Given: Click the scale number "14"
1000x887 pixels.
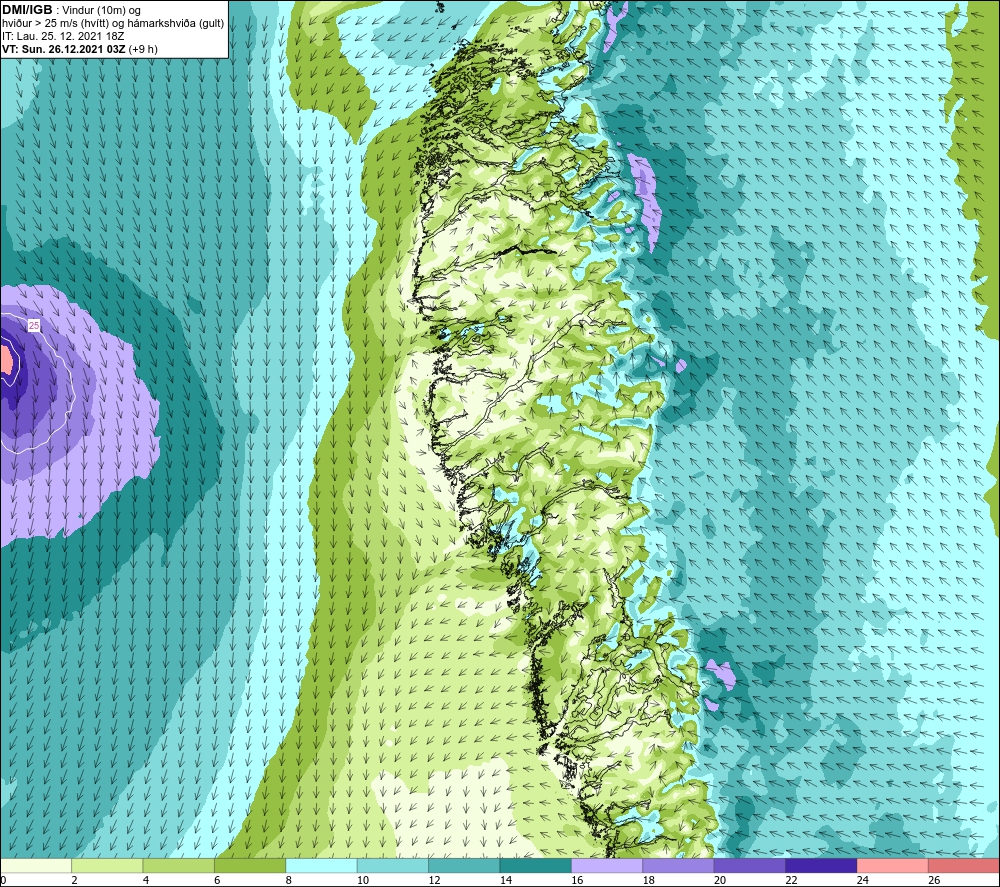Looking at the screenshot, I should (x=506, y=880).
